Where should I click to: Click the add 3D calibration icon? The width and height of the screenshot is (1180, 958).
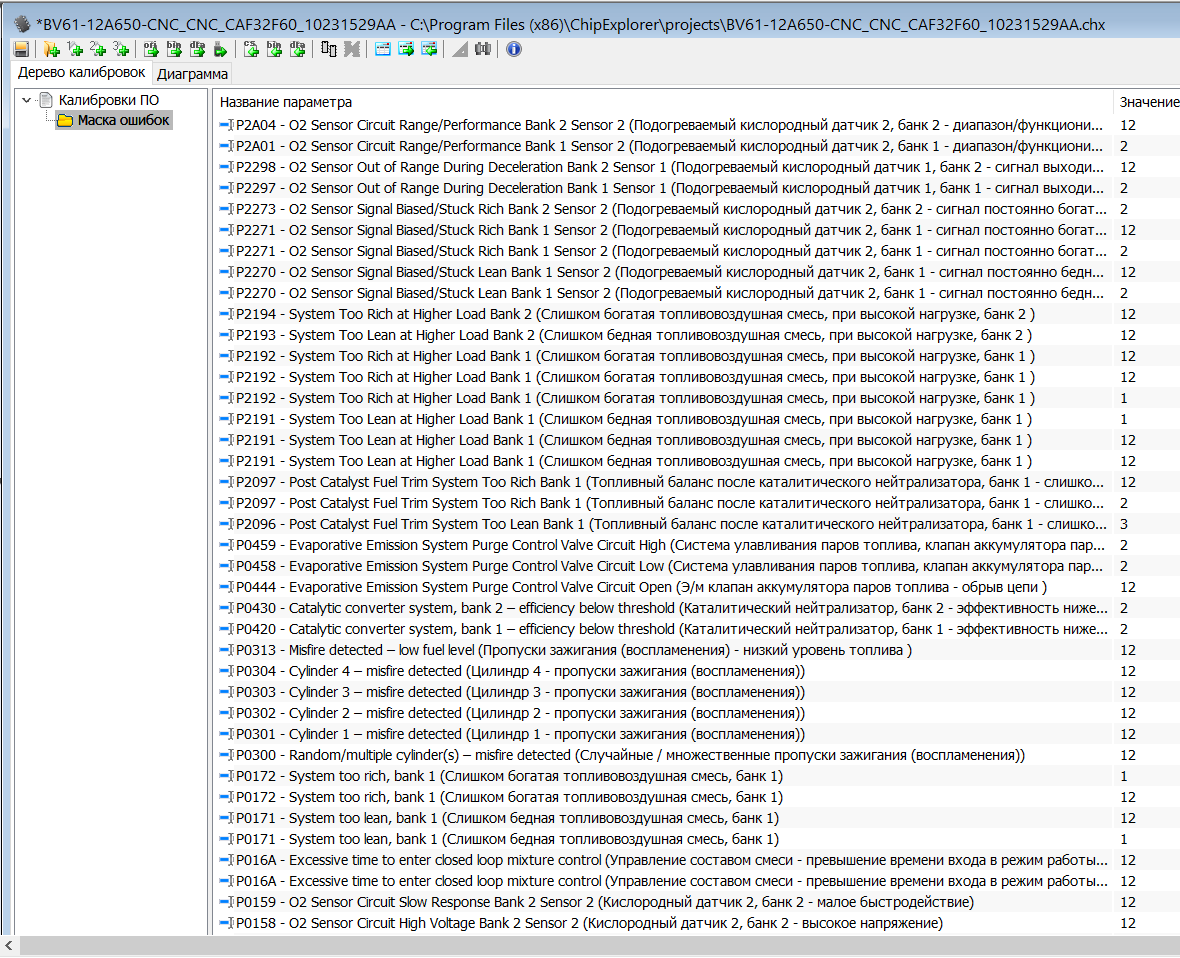click(120, 49)
